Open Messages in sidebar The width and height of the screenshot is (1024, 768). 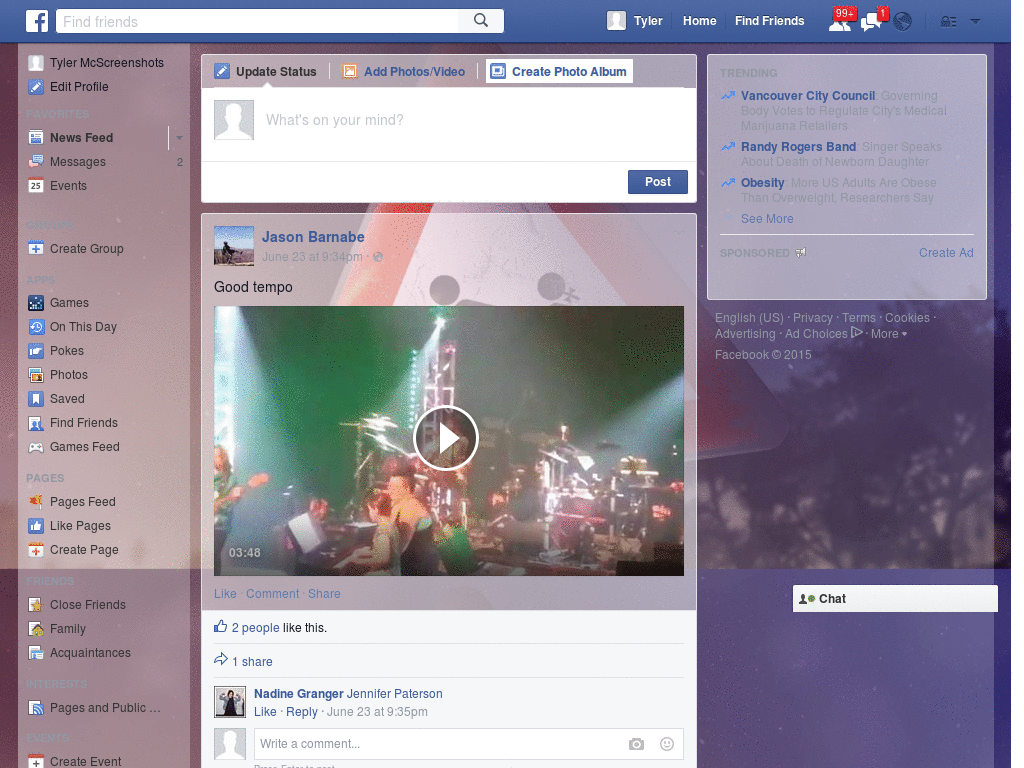tap(77, 162)
